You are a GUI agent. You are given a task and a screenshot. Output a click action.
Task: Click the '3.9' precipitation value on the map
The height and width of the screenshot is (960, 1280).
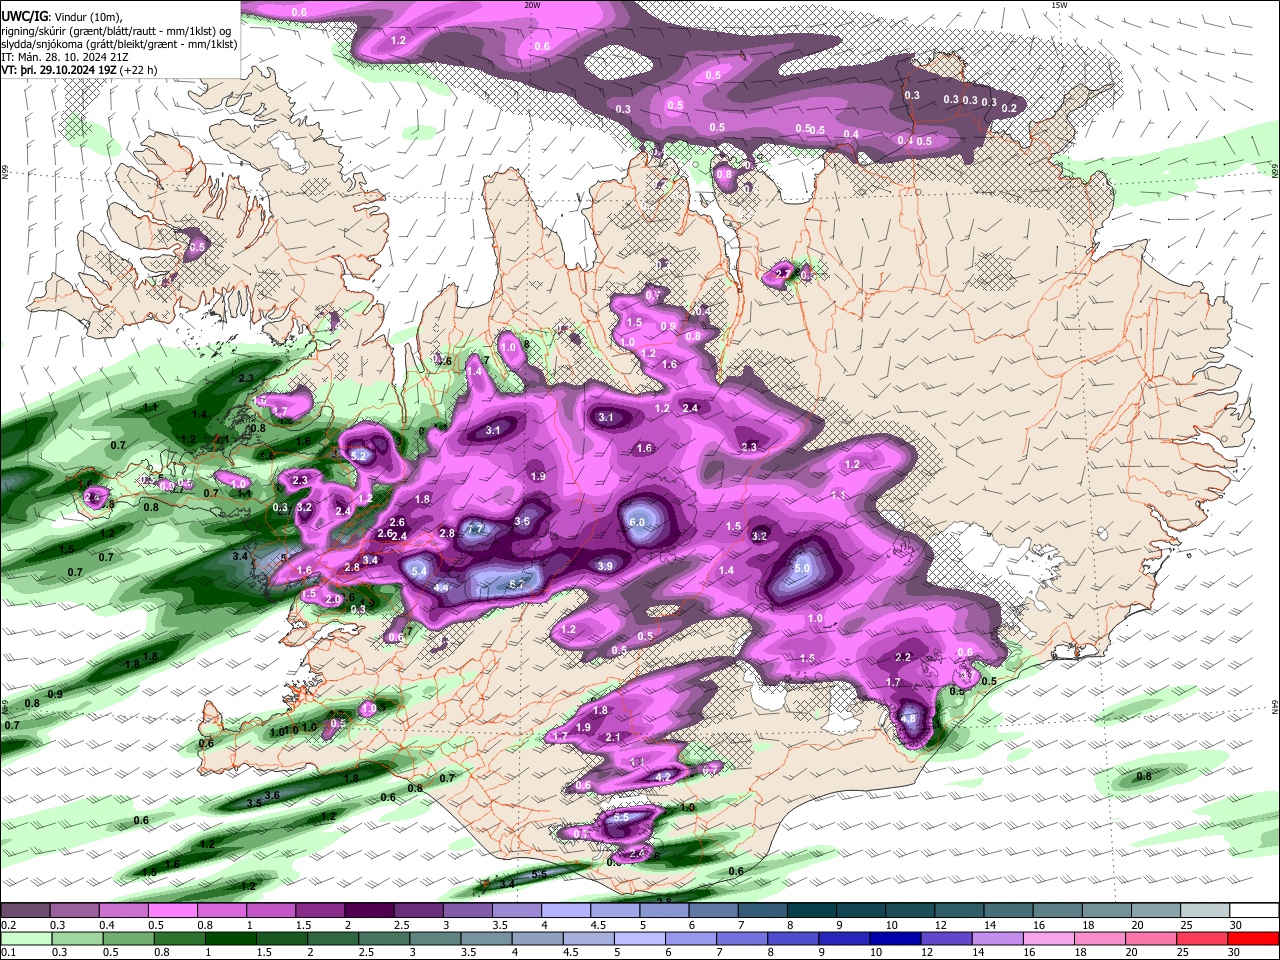[605, 566]
